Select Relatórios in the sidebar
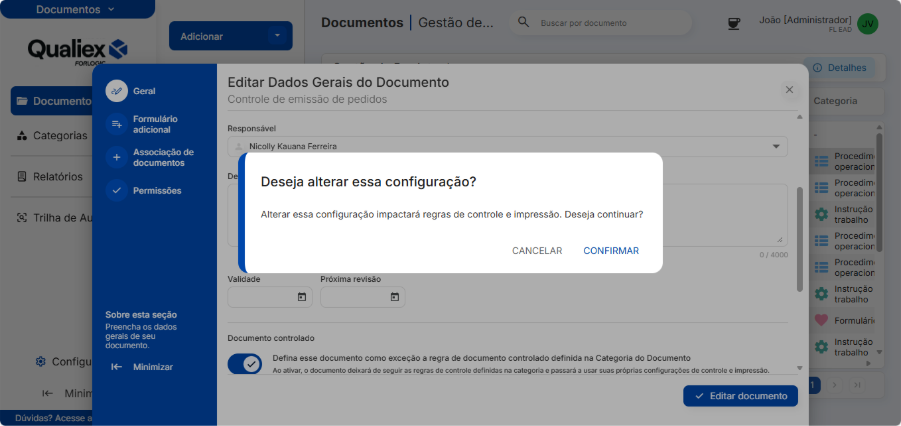Screen dimensions: 901x426 pyautogui.click(x=57, y=176)
